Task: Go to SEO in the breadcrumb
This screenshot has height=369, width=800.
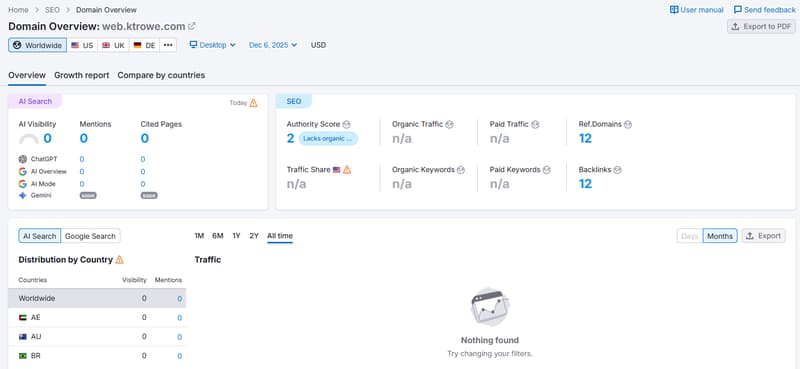Action: (52, 10)
